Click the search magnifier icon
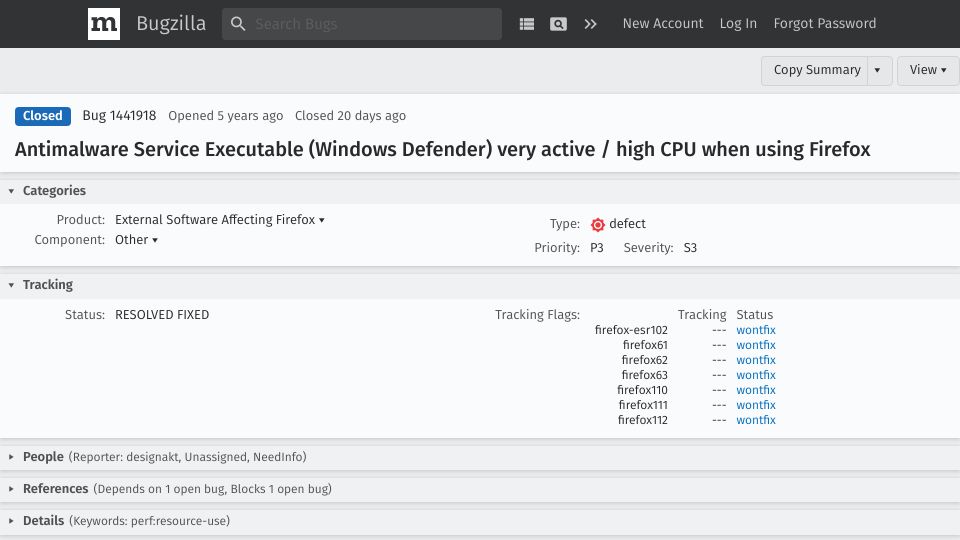Viewport: 960px width, 540px height. 238,24
